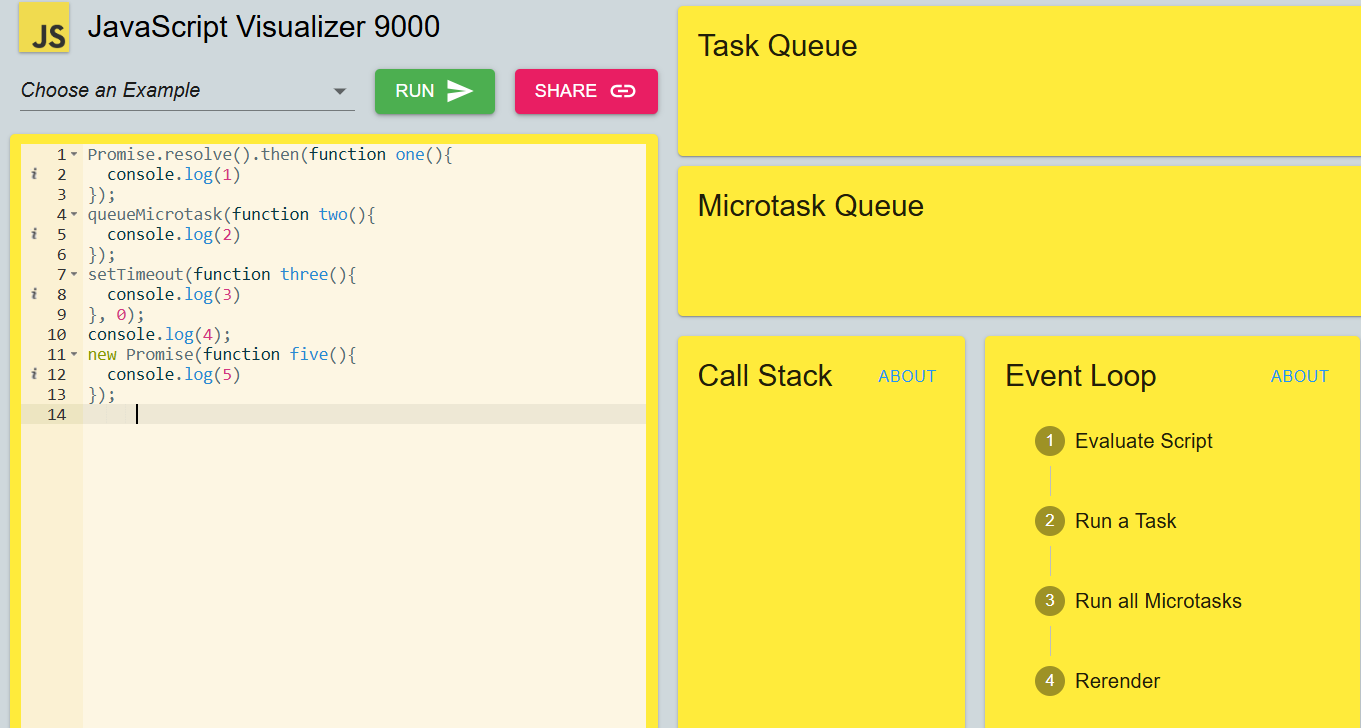Collapse the code fold at line 4
Screen dimensions: 1361x728
pos(75,215)
